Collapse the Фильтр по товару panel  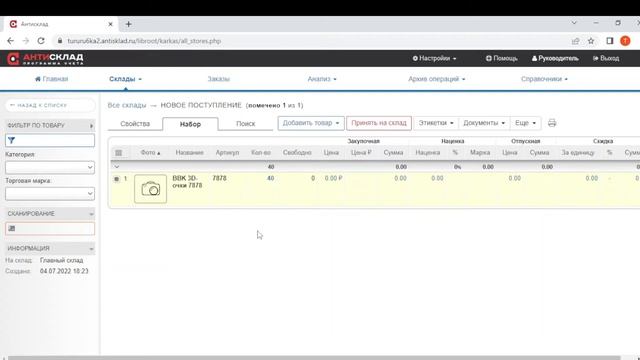(91, 126)
